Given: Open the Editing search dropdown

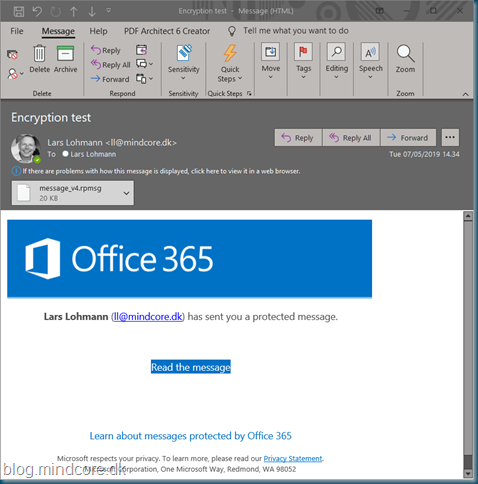Looking at the screenshot, I should click(336, 62).
